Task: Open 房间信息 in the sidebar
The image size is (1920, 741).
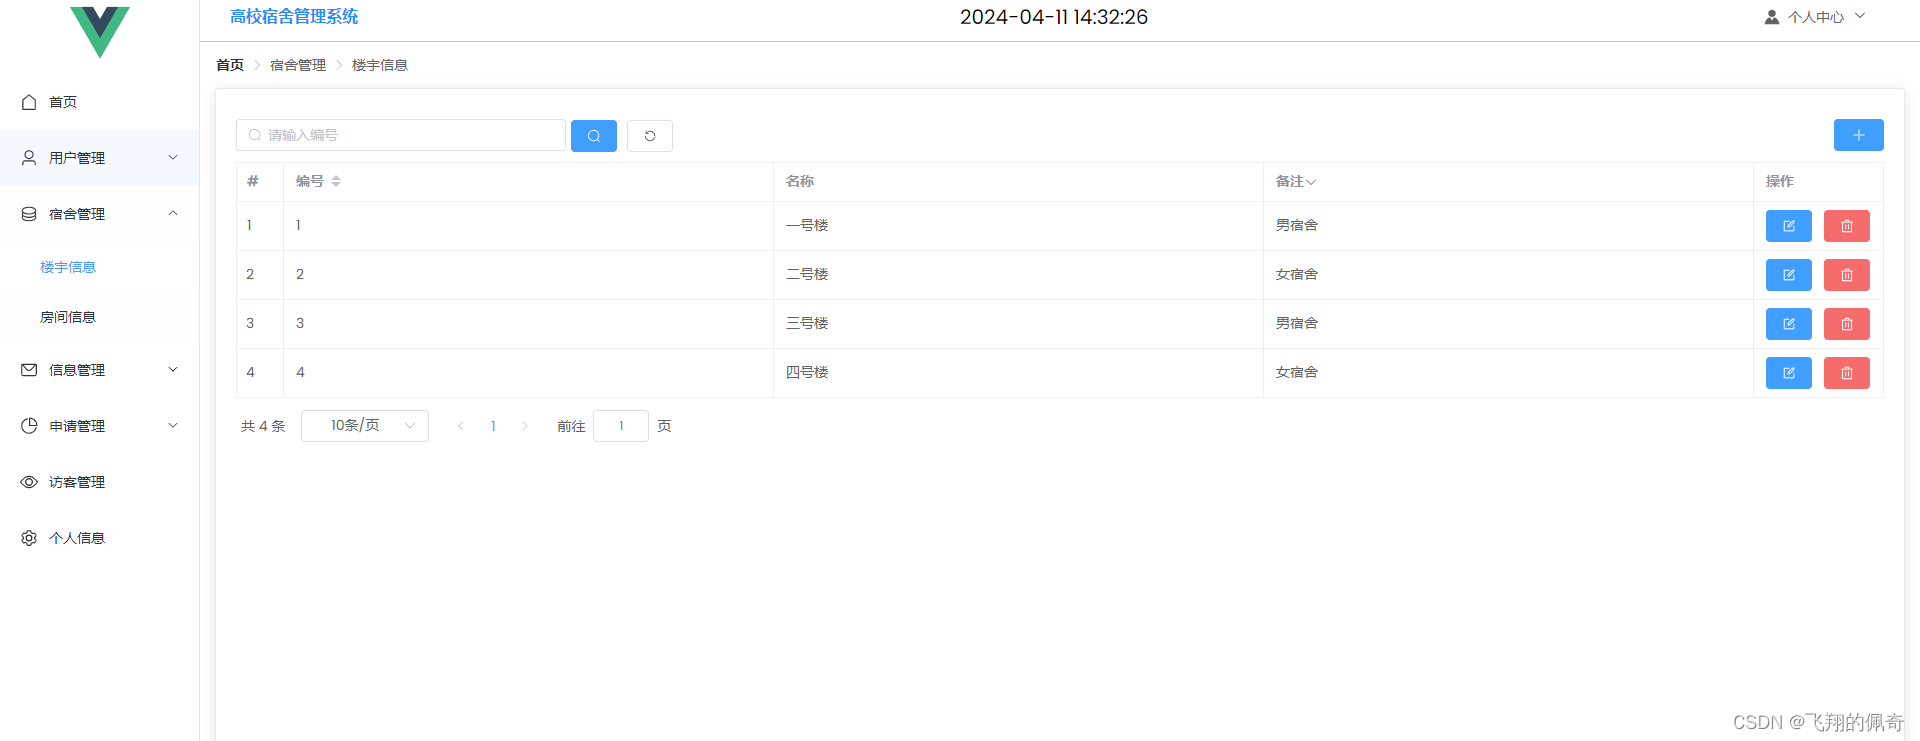Action: pyautogui.click(x=68, y=317)
